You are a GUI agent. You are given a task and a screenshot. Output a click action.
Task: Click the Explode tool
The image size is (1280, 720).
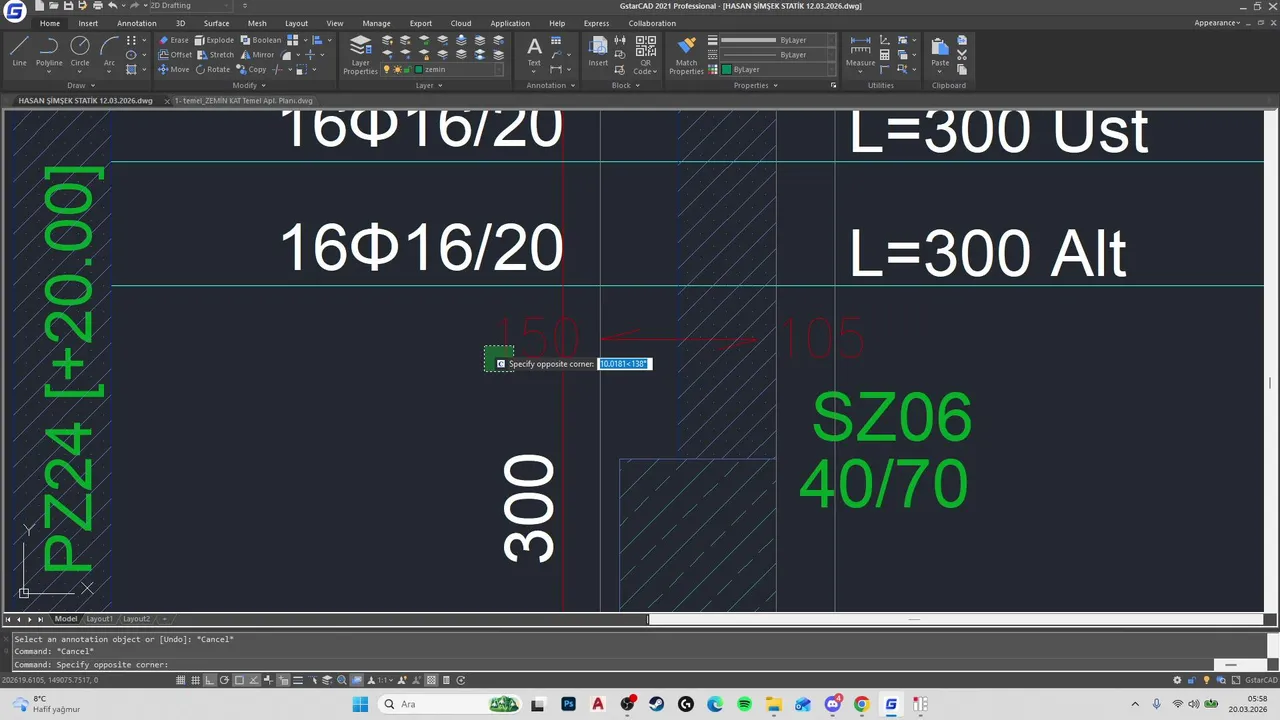click(214, 40)
